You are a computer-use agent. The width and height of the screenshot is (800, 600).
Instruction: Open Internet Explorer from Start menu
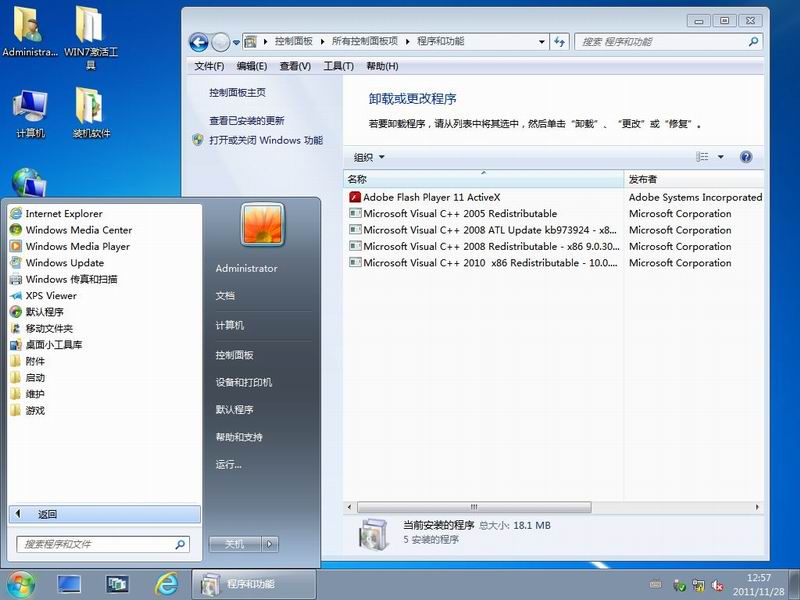(x=105, y=214)
